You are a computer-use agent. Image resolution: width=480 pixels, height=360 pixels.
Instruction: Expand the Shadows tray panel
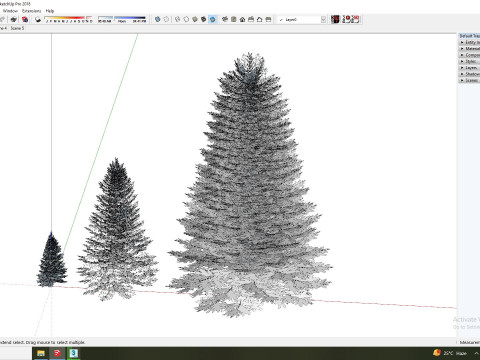pyautogui.click(x=470, y=74)
